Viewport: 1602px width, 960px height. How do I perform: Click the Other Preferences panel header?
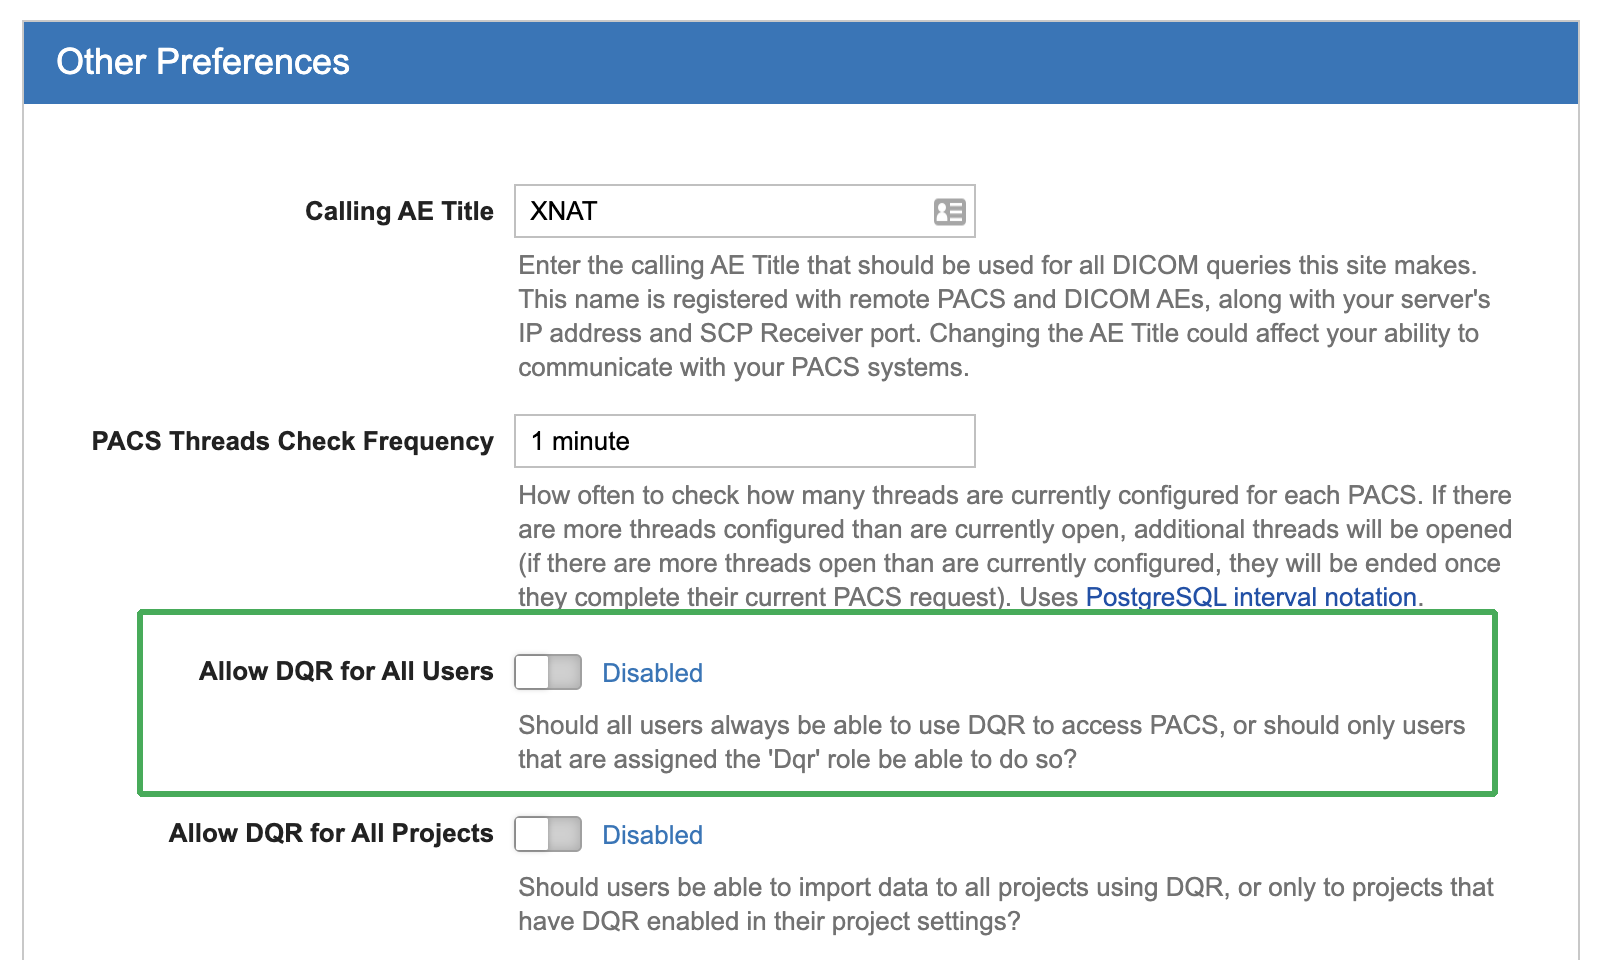[x=800, y=62]
